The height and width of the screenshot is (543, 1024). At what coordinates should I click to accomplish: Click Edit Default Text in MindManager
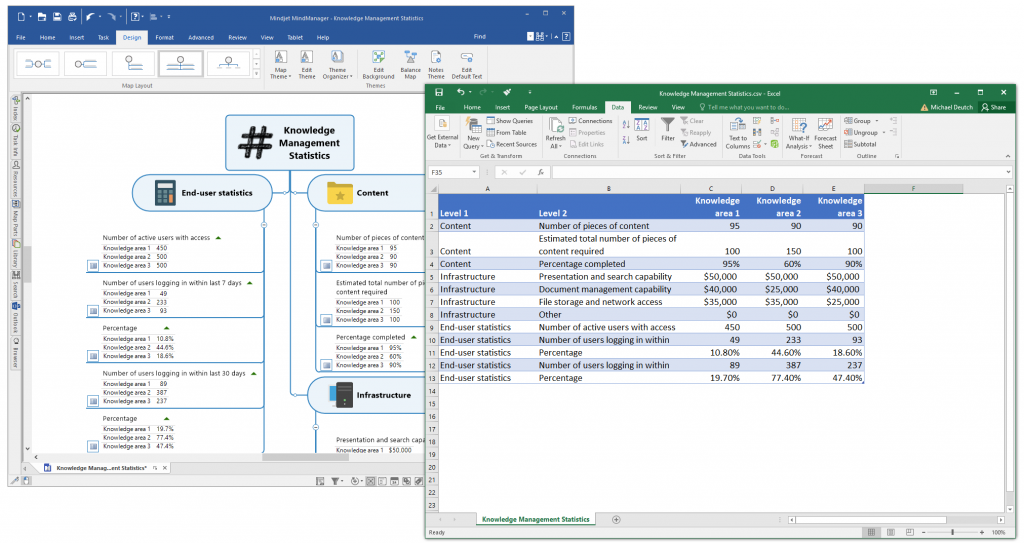tap(466, 65)
